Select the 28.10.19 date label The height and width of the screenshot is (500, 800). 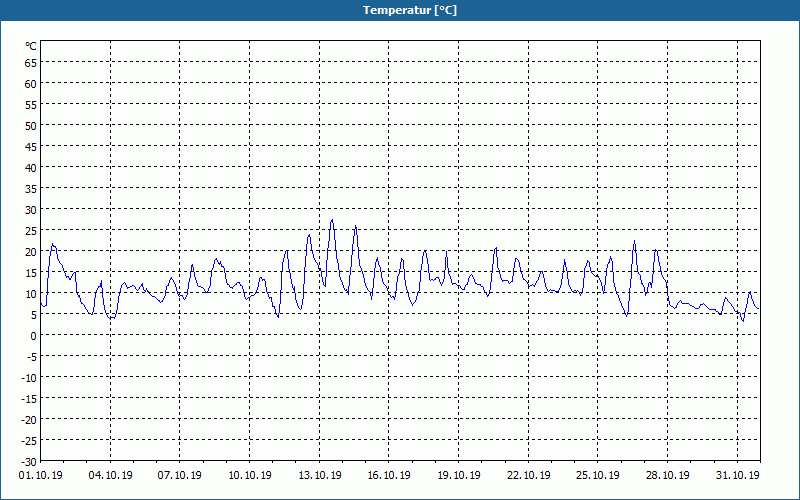tap(667, 475)
